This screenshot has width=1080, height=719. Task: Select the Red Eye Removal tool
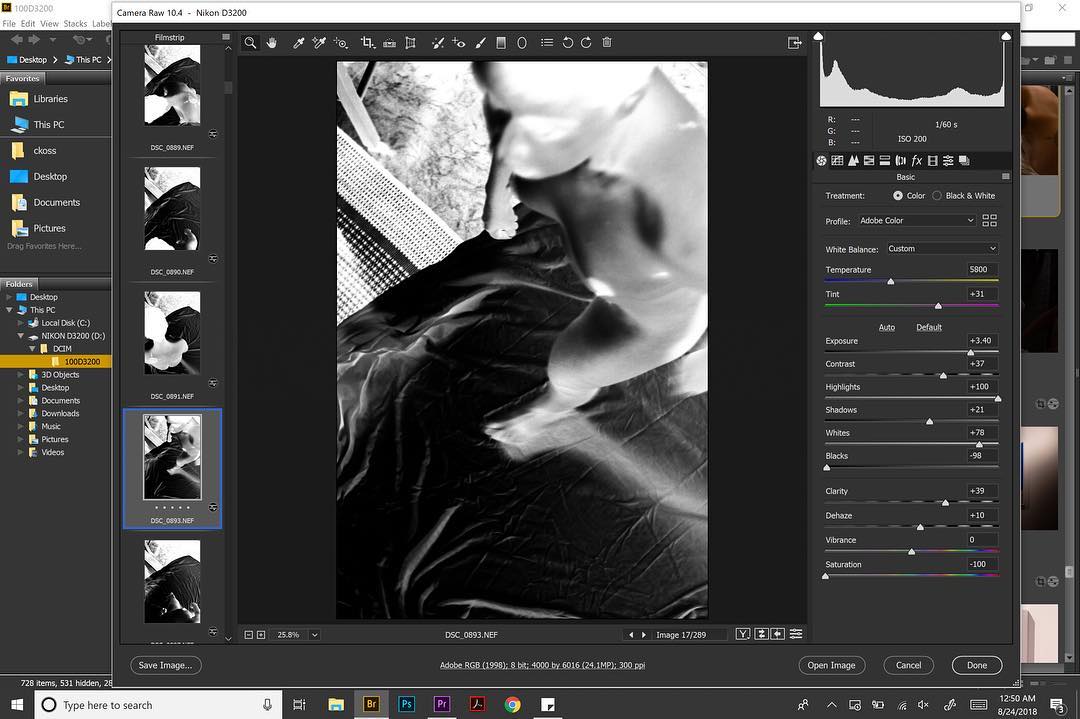pos(459,43)
